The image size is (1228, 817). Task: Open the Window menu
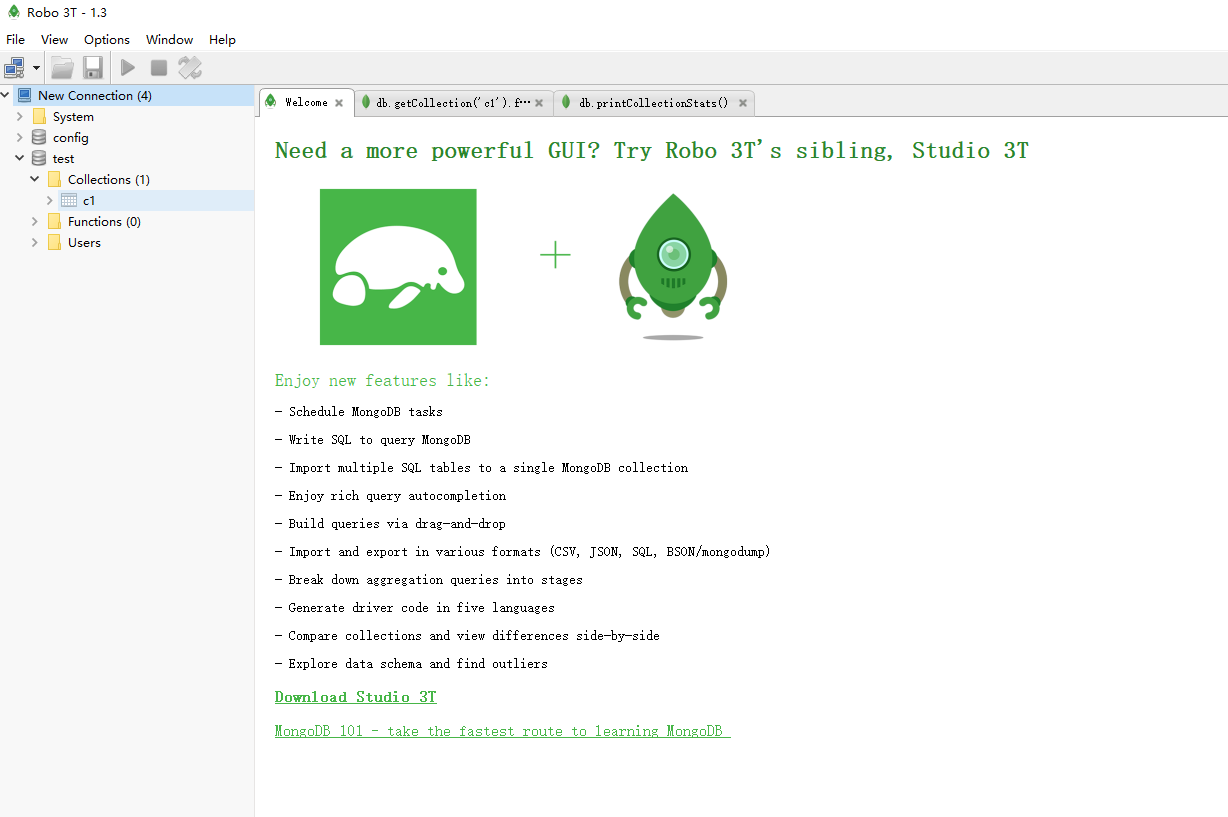(x=169, y=40)
